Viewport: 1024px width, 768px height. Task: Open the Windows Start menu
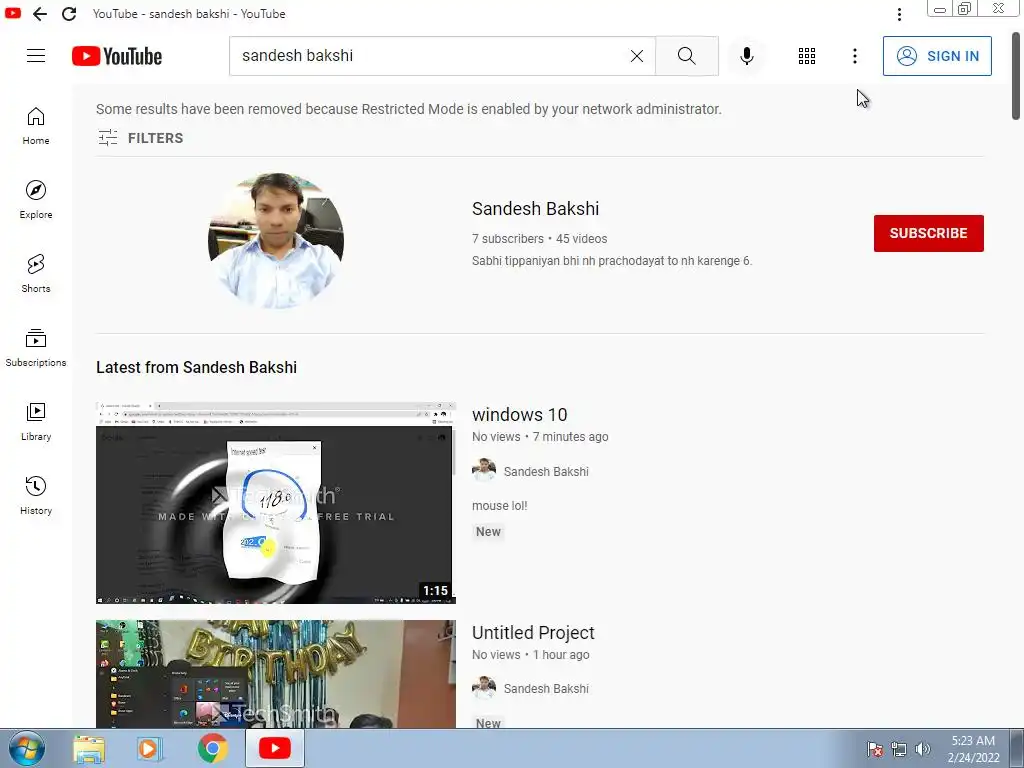[x=27, y=748]
